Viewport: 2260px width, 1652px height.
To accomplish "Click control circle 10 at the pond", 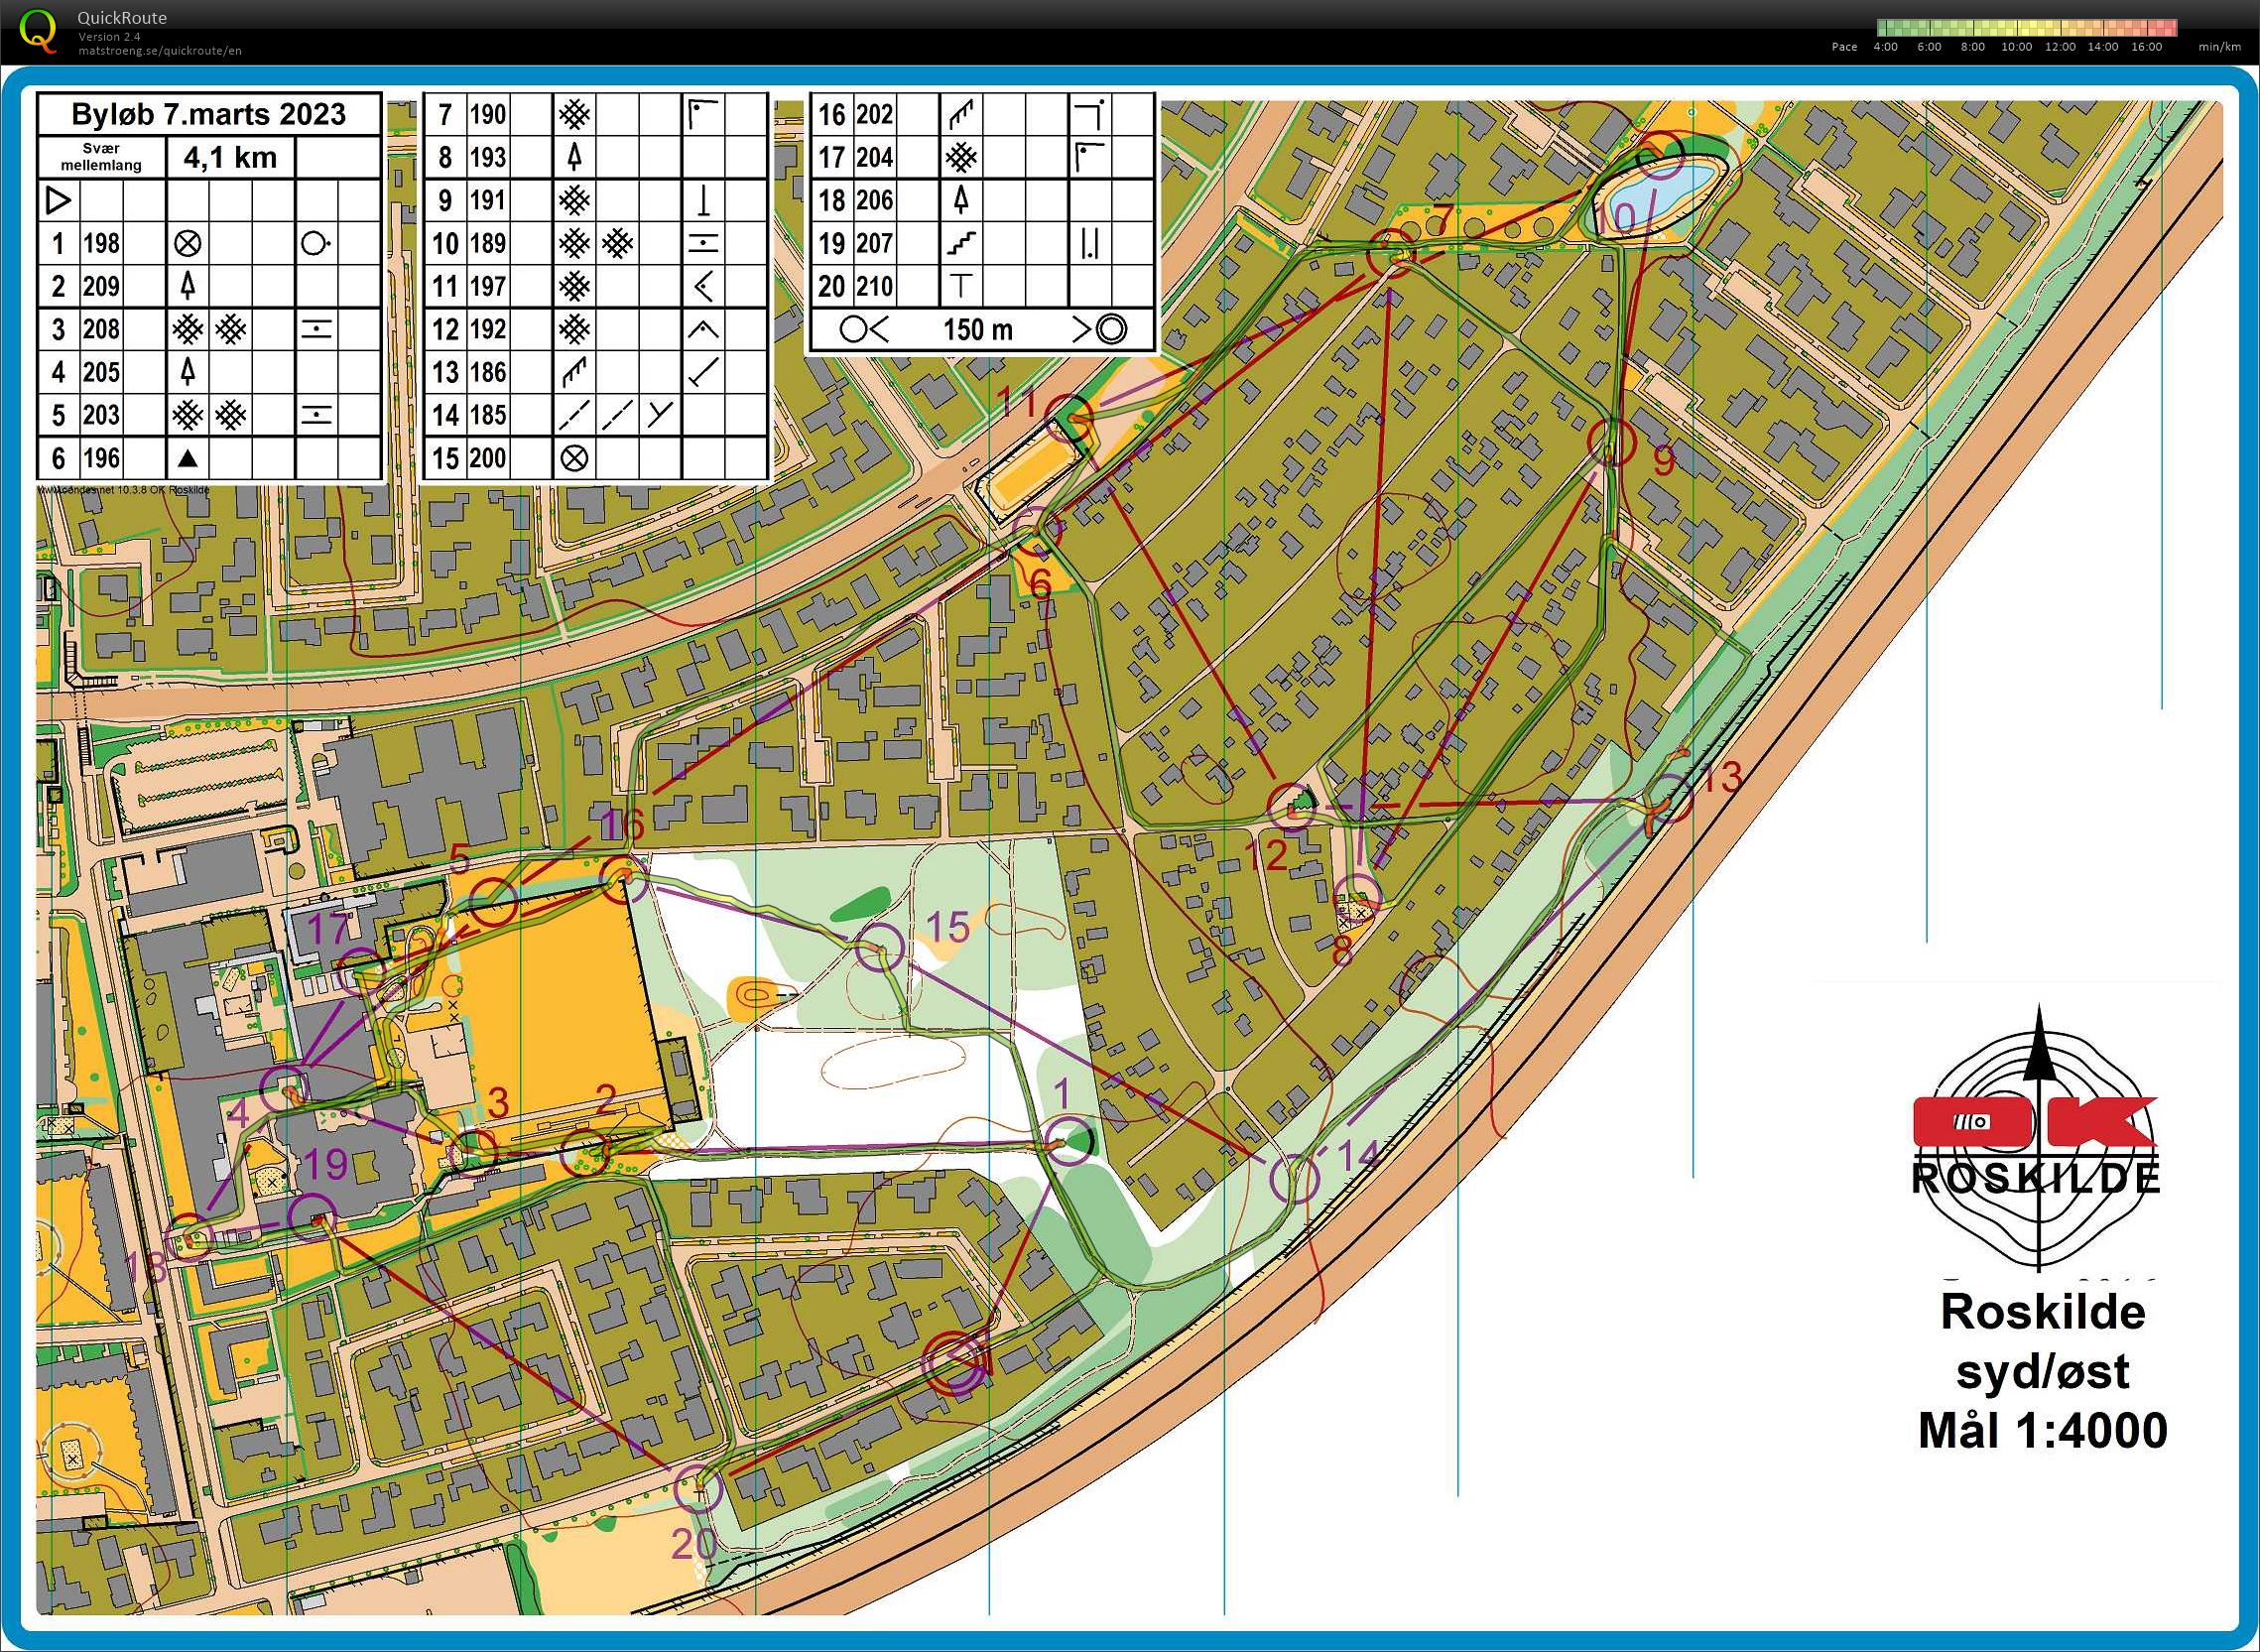I will pos(1661,155).
